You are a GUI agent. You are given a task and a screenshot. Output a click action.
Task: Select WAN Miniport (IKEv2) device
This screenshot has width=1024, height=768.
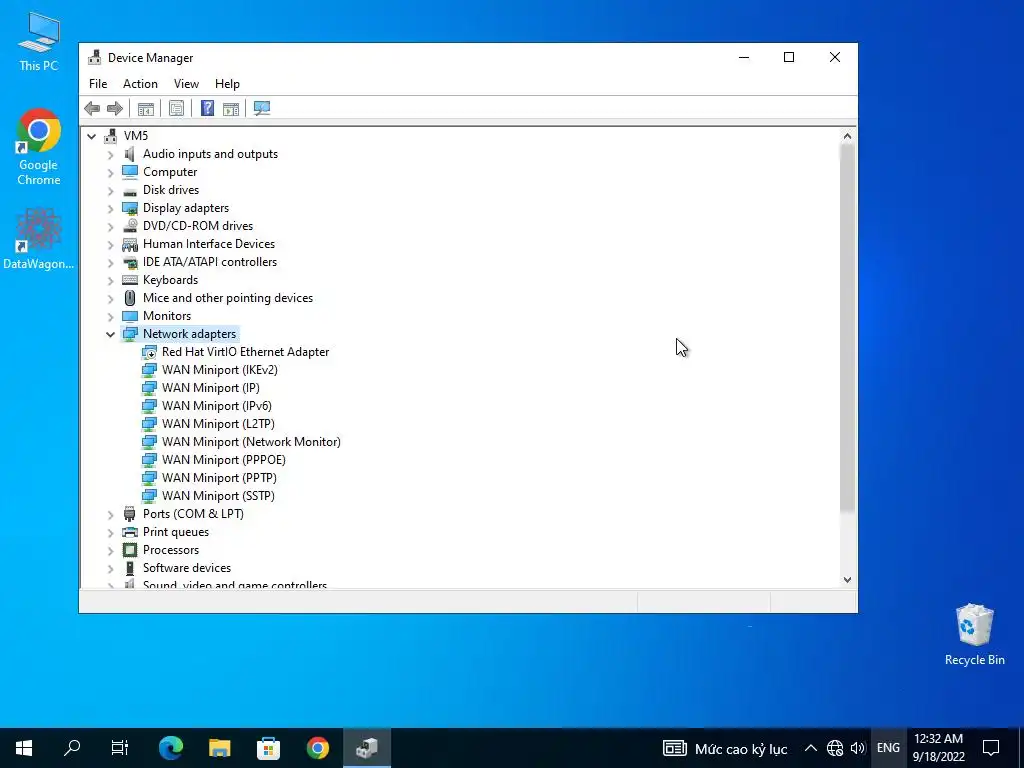pos(219,370)
